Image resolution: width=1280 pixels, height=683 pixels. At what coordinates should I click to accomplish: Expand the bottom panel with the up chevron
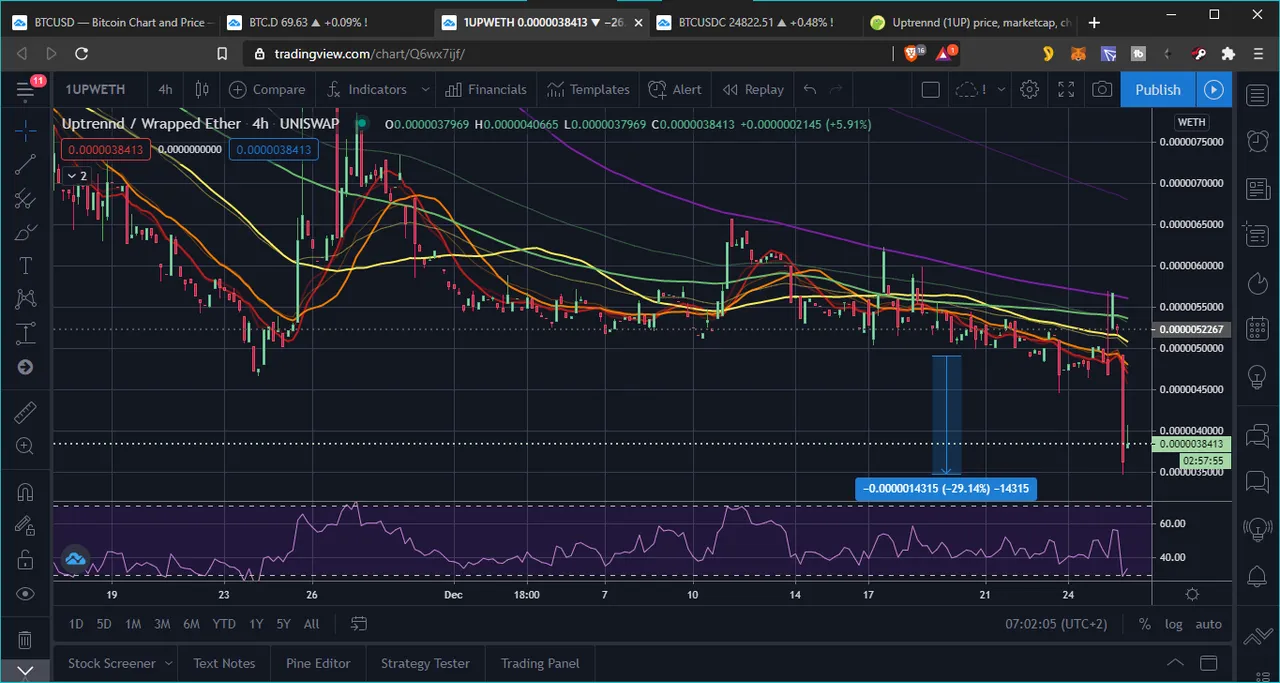point(1175,662)
